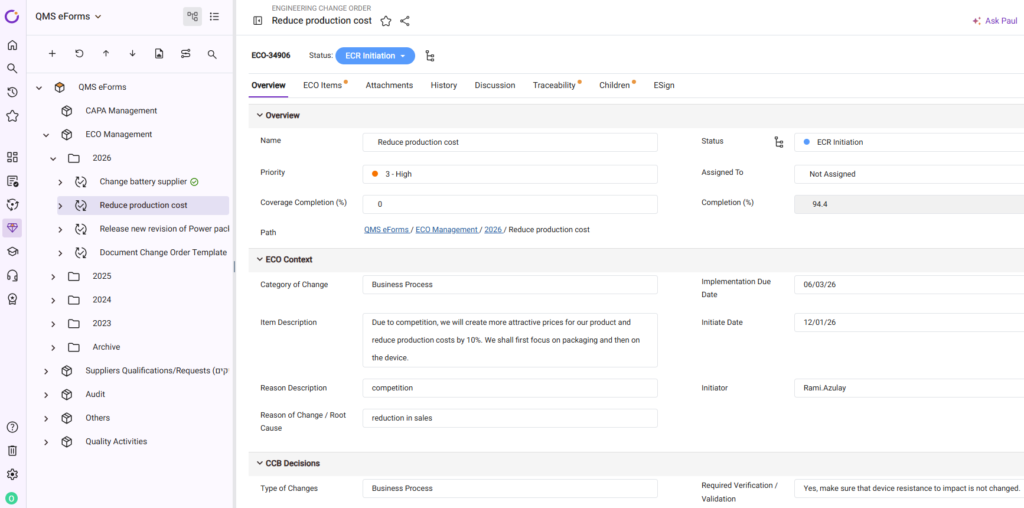Image resolution: width=1024 pixels, height=508 pixels.
Task: Open workflow diagram icon beside ECR Initiation status
Action: (430, 56)
